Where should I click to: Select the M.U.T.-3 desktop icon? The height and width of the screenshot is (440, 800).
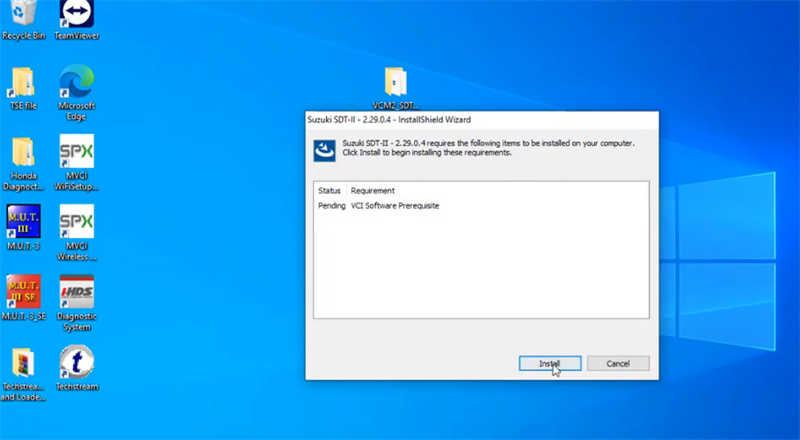[x=23, y=227]
